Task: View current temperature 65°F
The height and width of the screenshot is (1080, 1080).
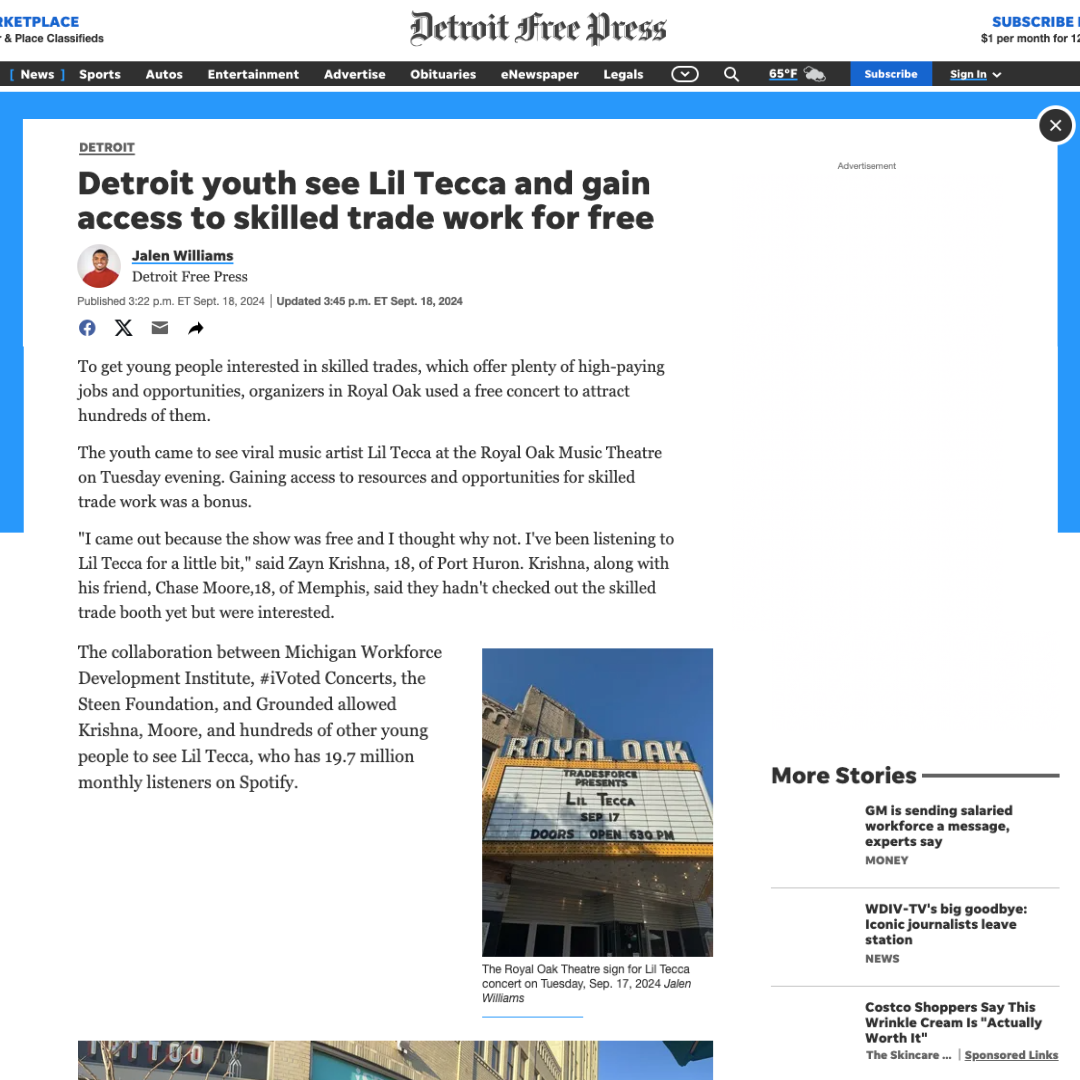Action: (x=782, y=74)
